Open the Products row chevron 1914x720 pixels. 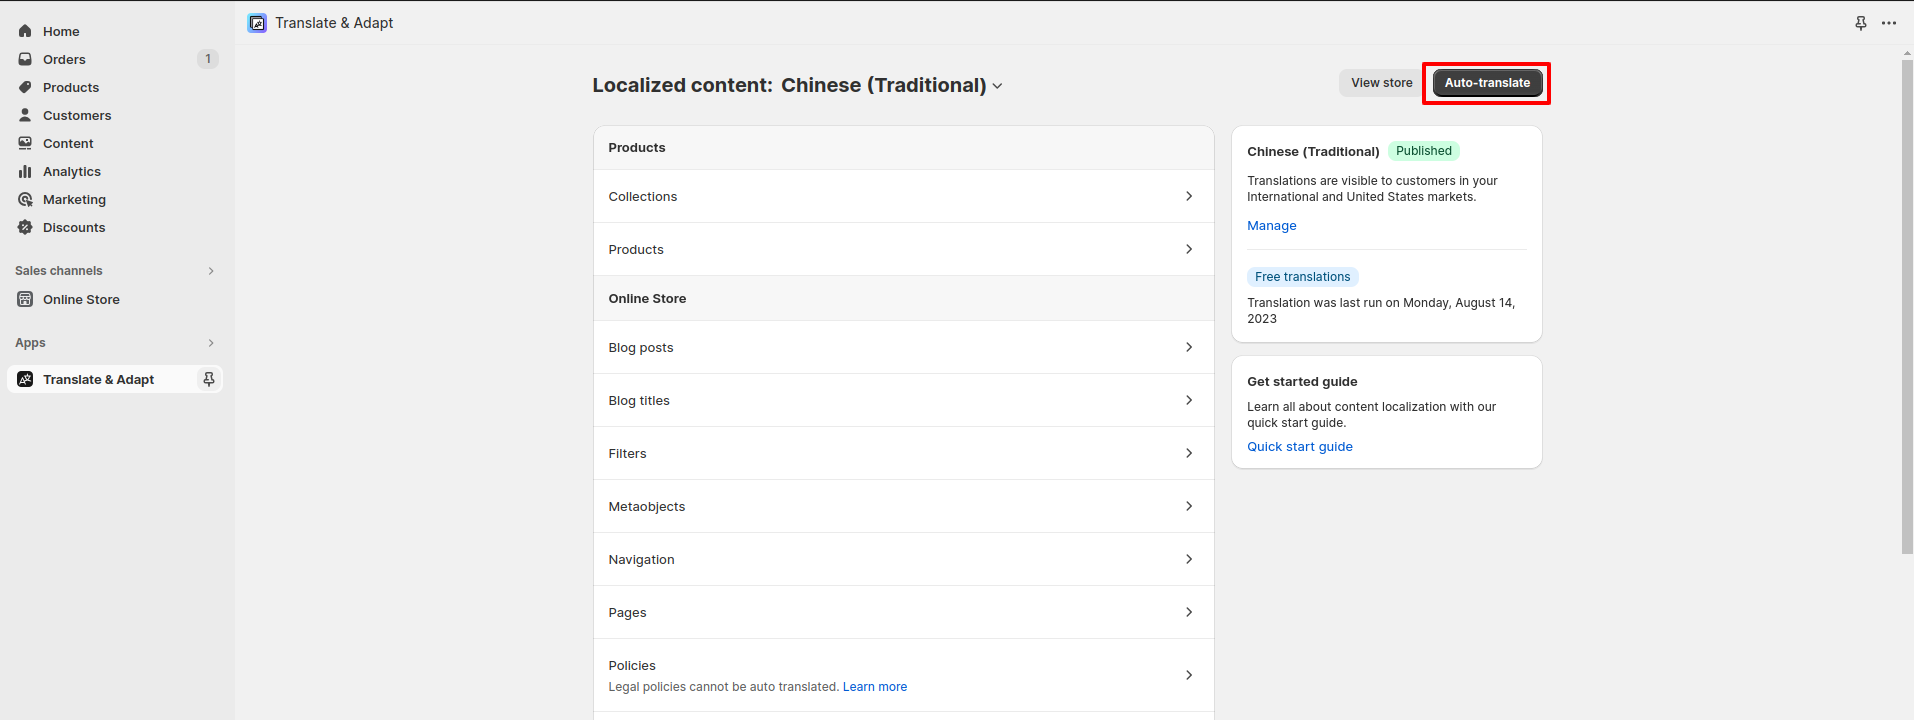coord(1189,249)
